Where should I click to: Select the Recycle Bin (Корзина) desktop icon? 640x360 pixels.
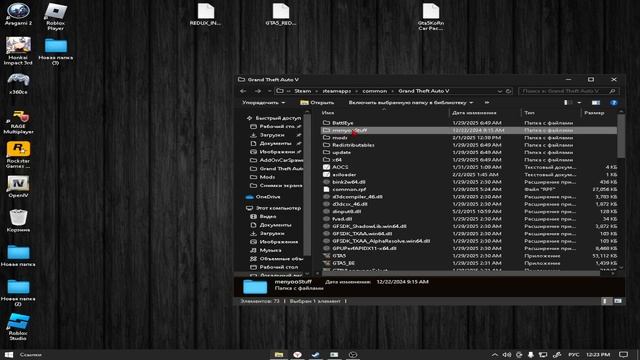tap(18, 221)
